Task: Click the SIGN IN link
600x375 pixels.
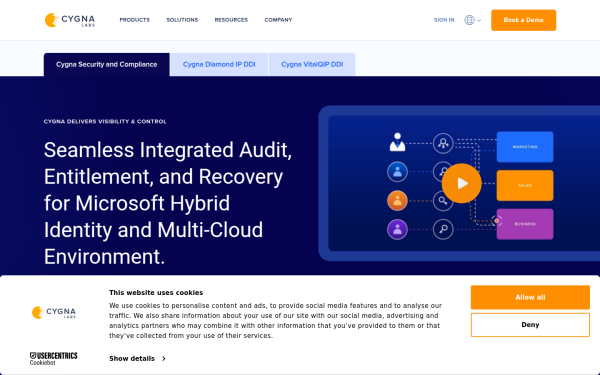Action: (x=444, y=20)
